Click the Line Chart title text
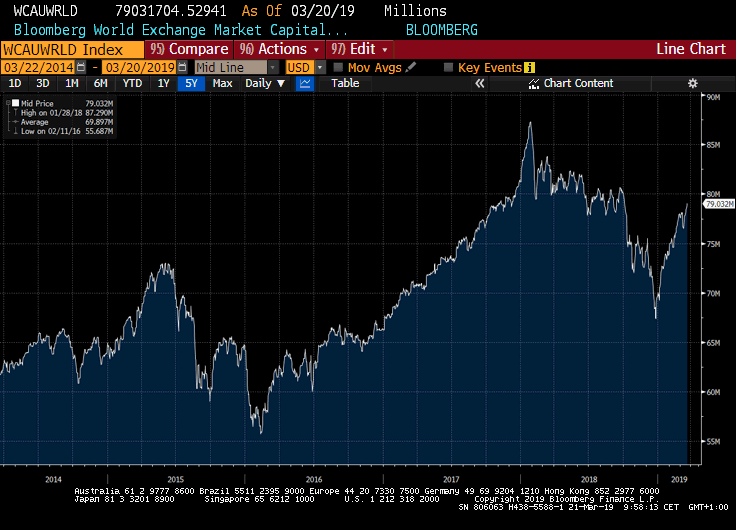This screenshot has width=736, height=530. (690, 49)
